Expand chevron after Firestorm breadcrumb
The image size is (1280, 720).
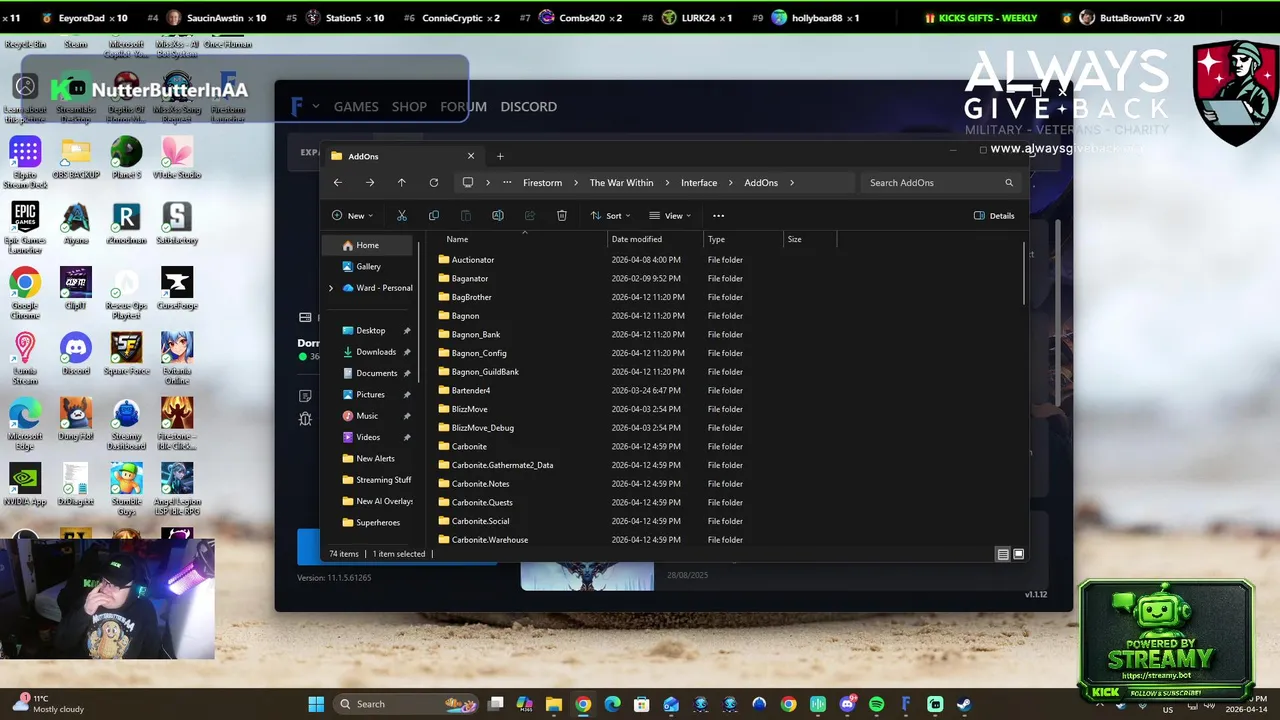click(x=576, y=183)
